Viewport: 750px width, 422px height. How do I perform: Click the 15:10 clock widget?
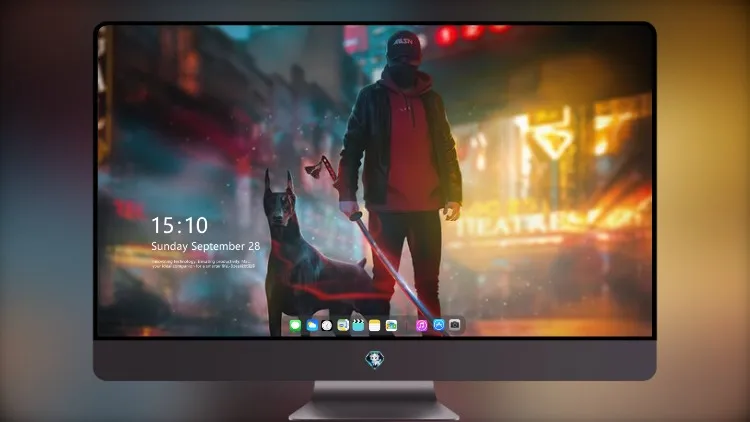tap(179, 225)
